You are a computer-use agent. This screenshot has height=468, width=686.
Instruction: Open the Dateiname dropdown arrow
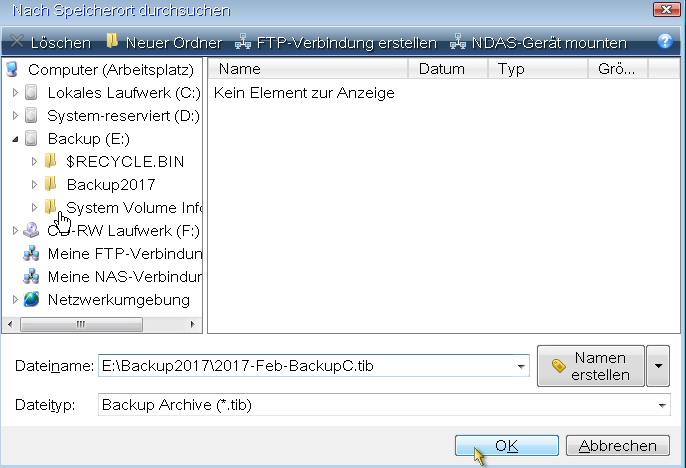point(520,367)
